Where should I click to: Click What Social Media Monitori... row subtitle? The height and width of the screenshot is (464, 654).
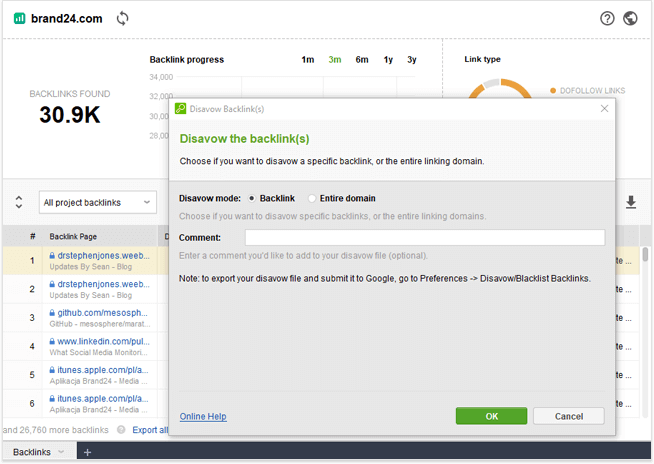[98, 353]
